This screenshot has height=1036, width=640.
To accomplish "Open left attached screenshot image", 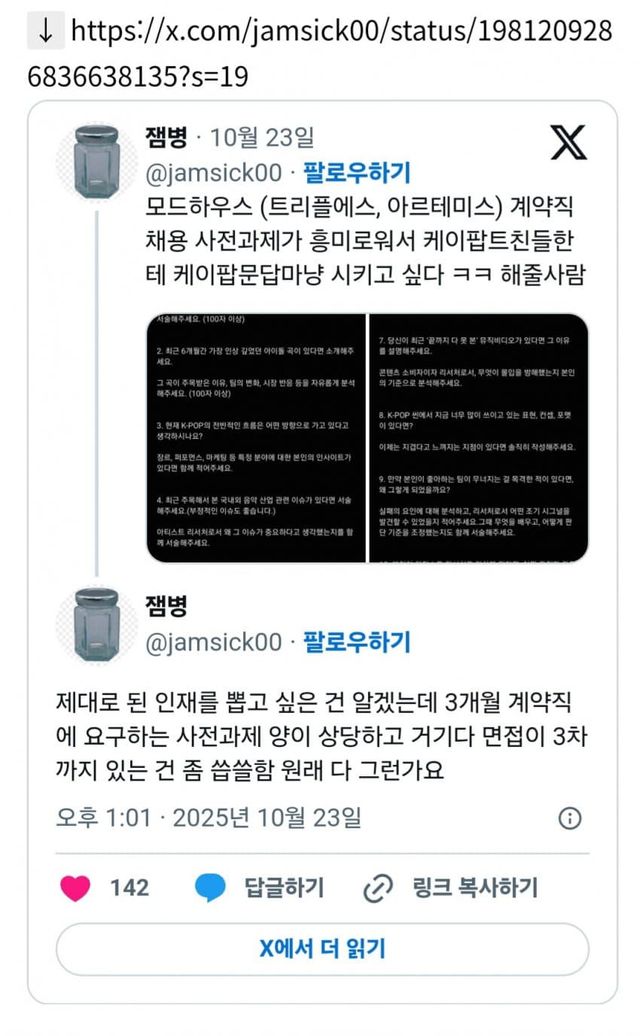I will pos(256,438).
